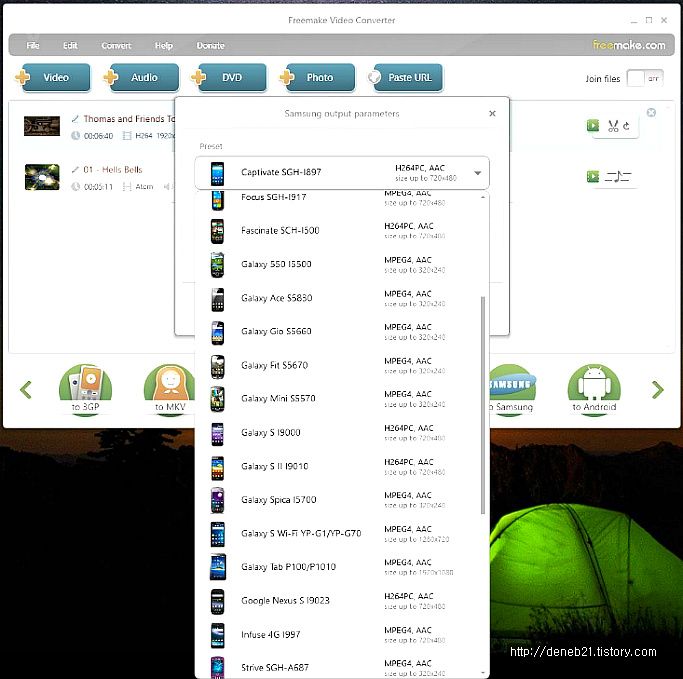683x679 pixels.
Task: Open the cut scissors tool for Thomas video
Action: coord(613,126)
